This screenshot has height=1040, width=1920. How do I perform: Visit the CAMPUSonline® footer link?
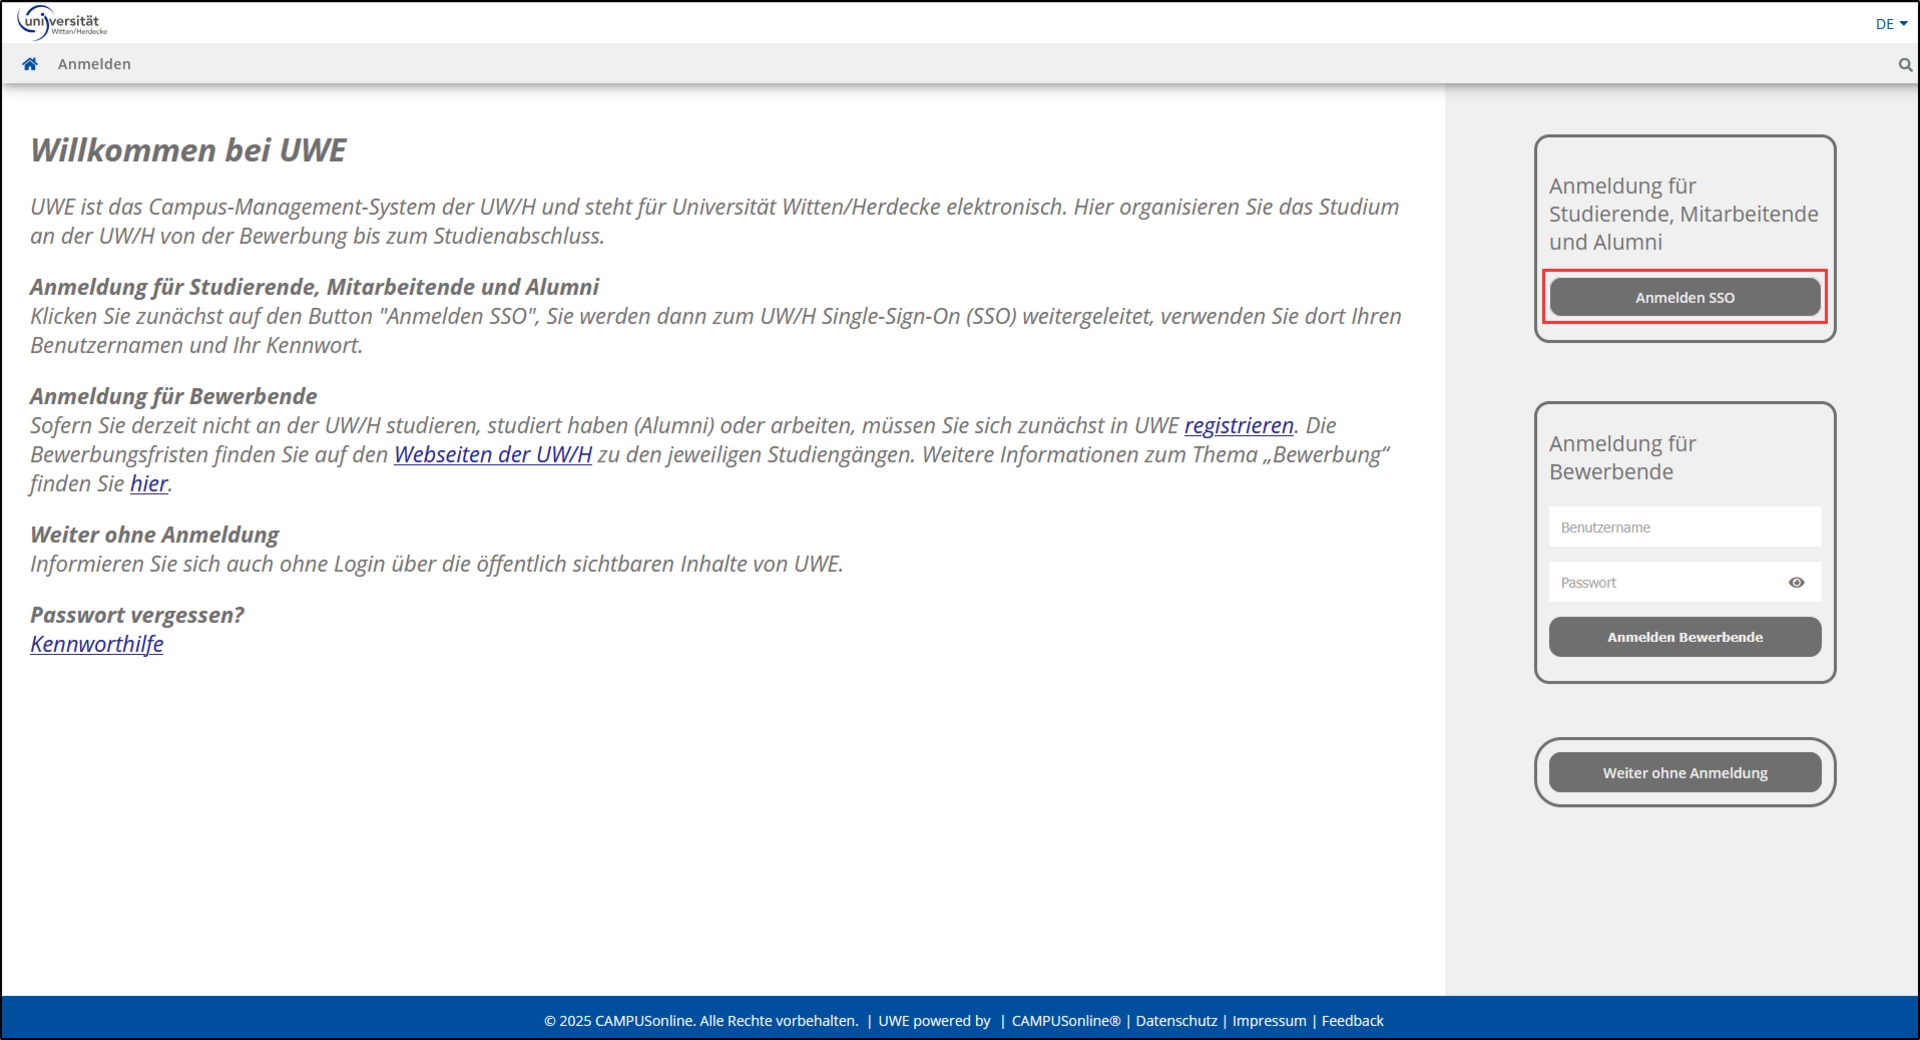pyautogui.click(x=1065, y=1021)
